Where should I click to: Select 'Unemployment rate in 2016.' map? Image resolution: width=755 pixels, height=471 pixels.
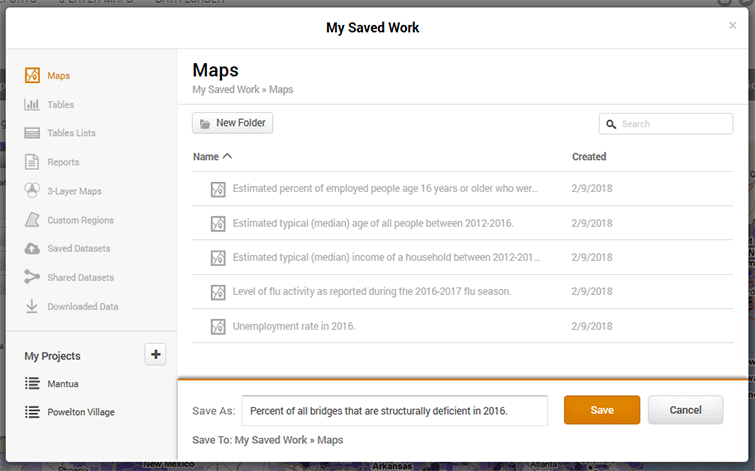[294, 326]
